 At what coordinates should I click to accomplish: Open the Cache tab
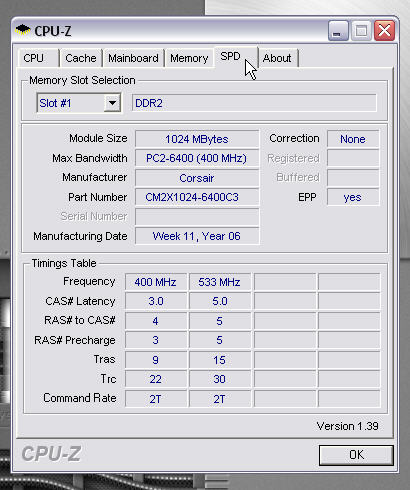coord(81,58)
